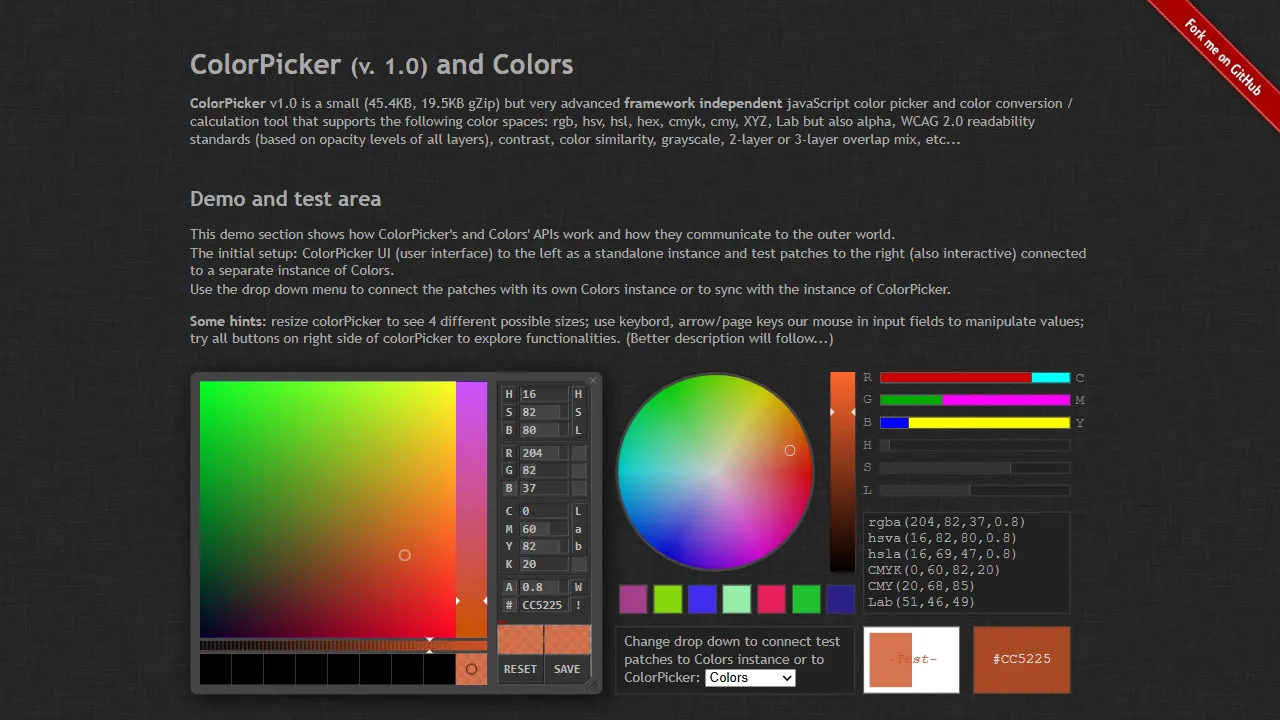Viewport: 1280px width, 720px height.
Task: Click the -Test- preview patch
Action: pyautogui.click(x=912, y=660)
